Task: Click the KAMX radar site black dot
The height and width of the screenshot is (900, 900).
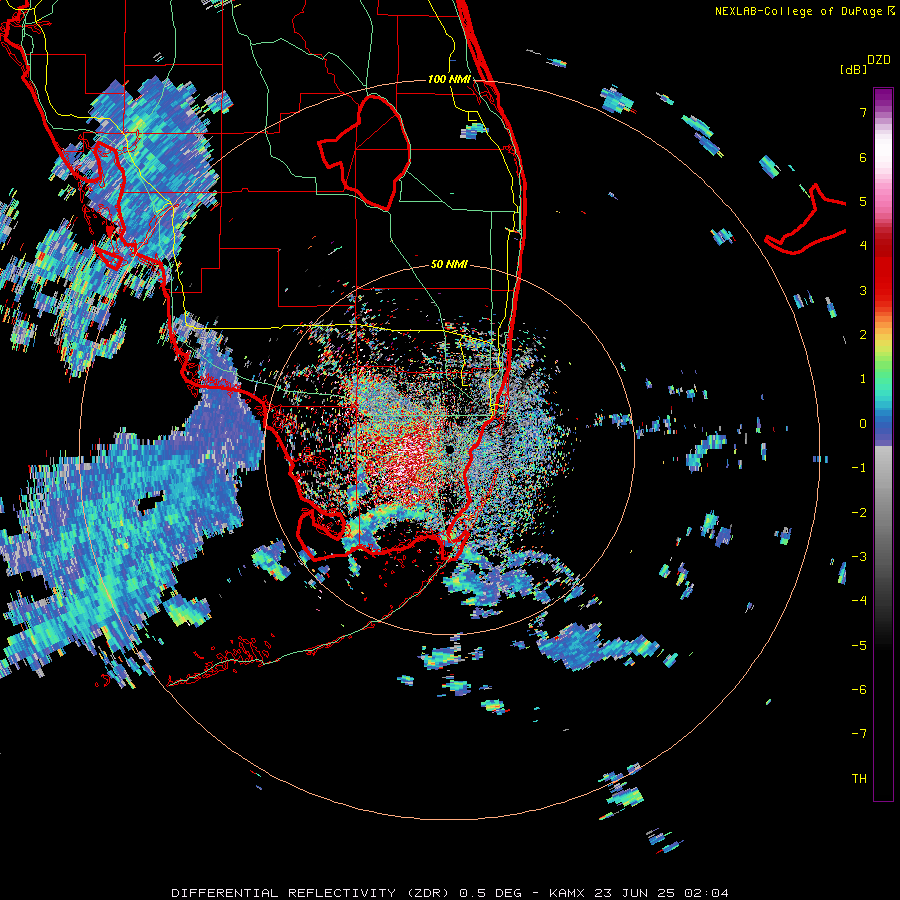Action: click(x=450, y=449)
